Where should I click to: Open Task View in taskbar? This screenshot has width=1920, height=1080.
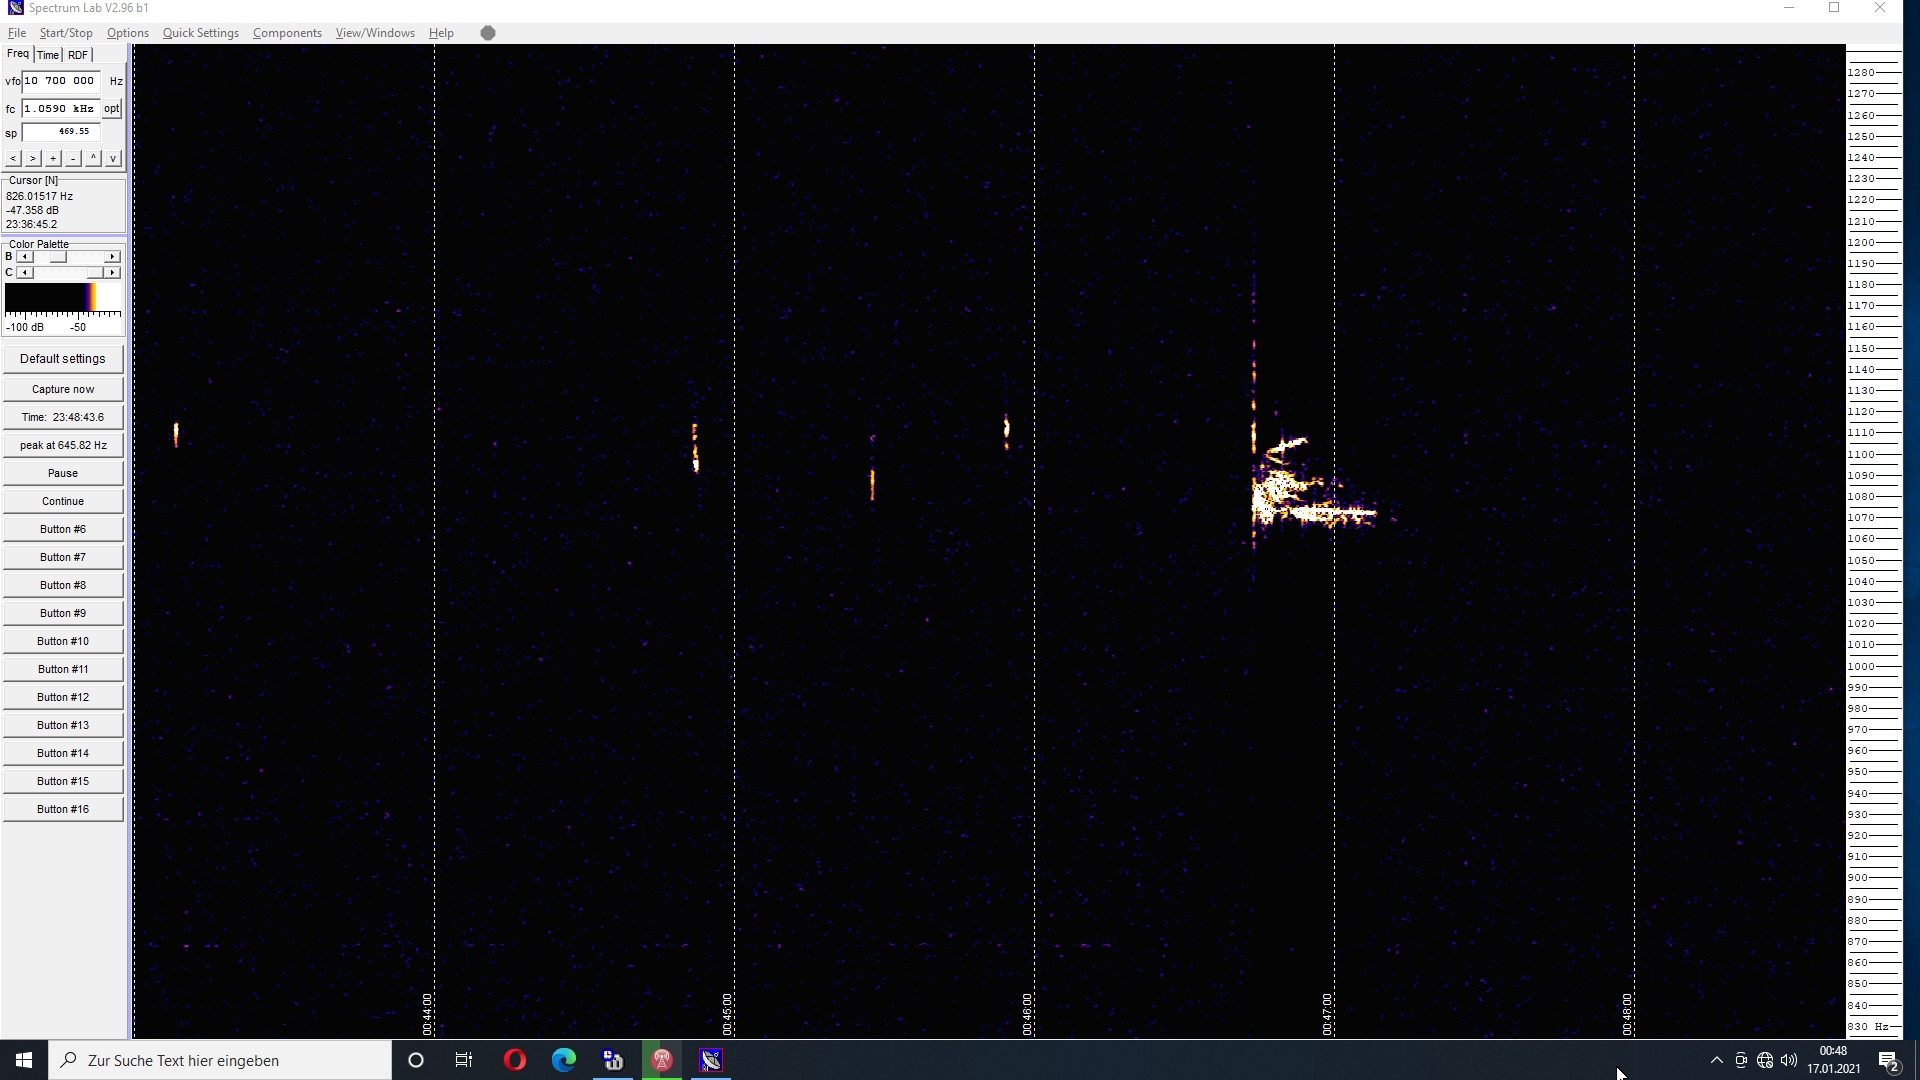464,1060
